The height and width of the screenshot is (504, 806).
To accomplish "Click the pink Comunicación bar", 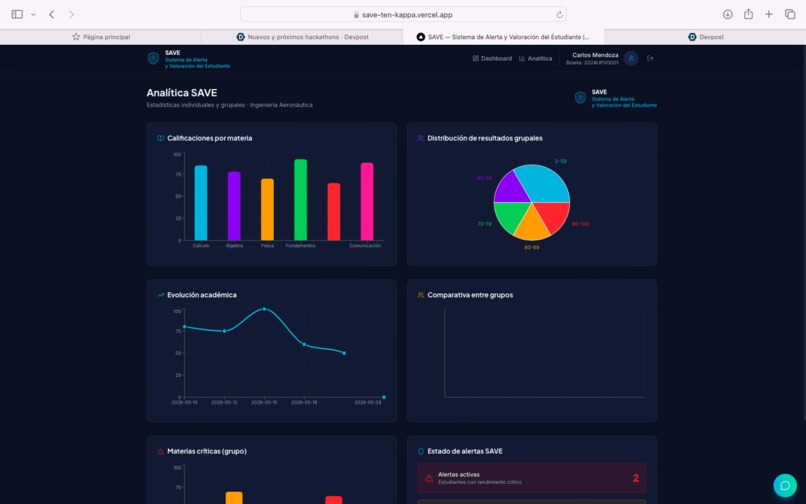I will 367,201.
